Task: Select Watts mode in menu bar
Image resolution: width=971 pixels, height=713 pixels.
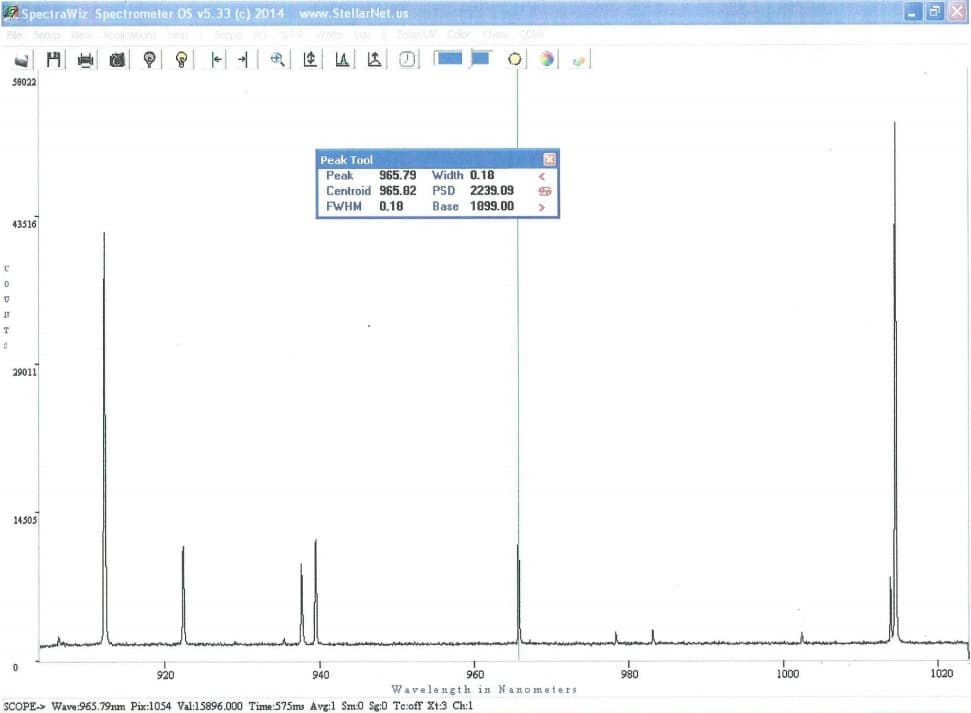Action: point(329,35)
